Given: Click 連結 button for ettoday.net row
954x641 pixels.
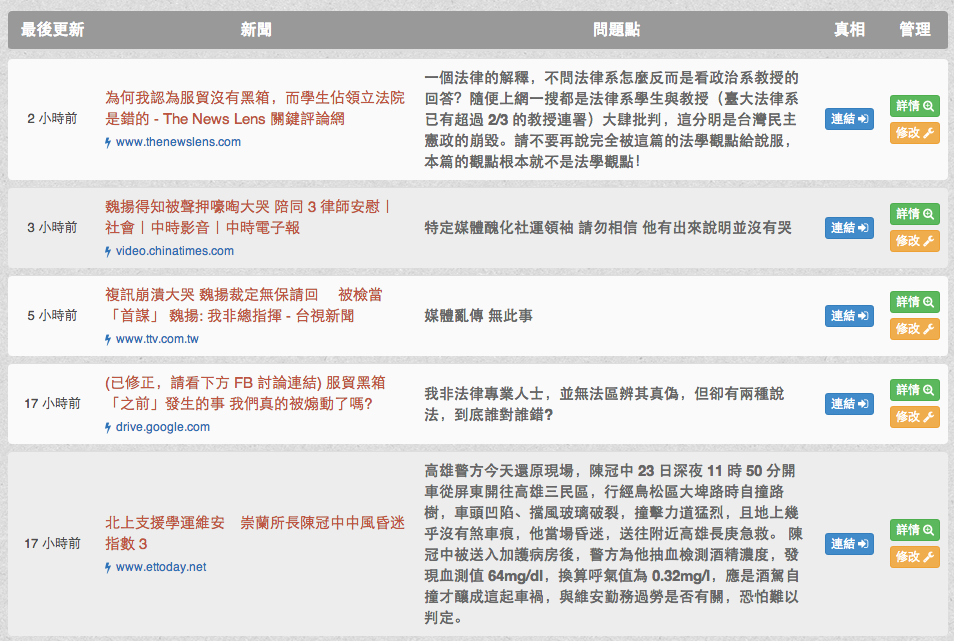Looking at the screenshot, I should [849, 544].
